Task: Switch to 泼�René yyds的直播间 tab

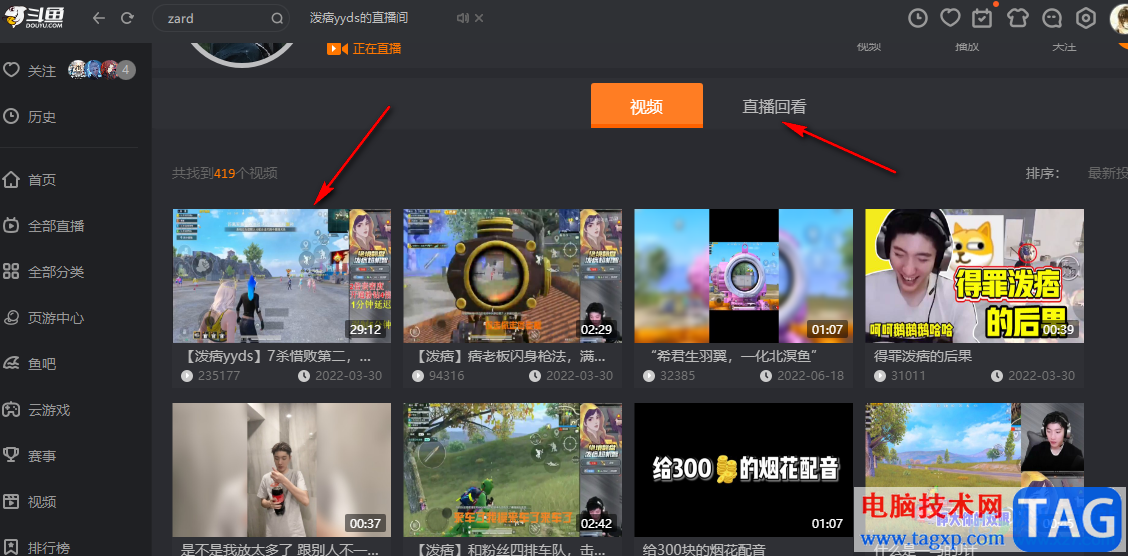Action: pos(359,18)
